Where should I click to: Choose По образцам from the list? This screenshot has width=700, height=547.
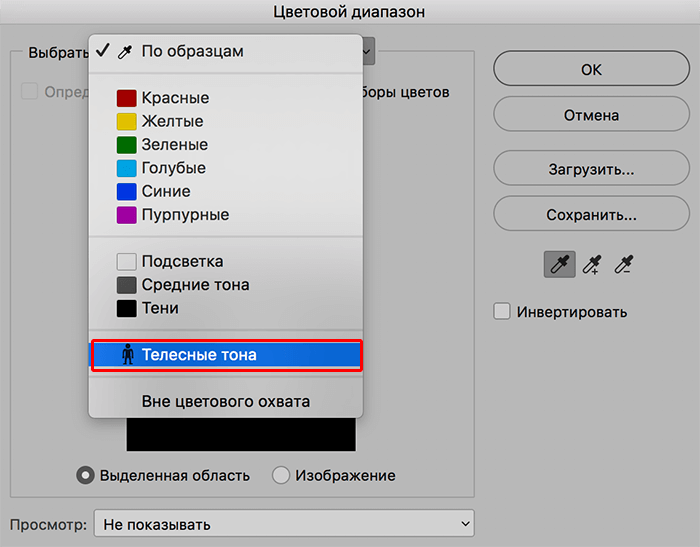click(x=226, y=52)
